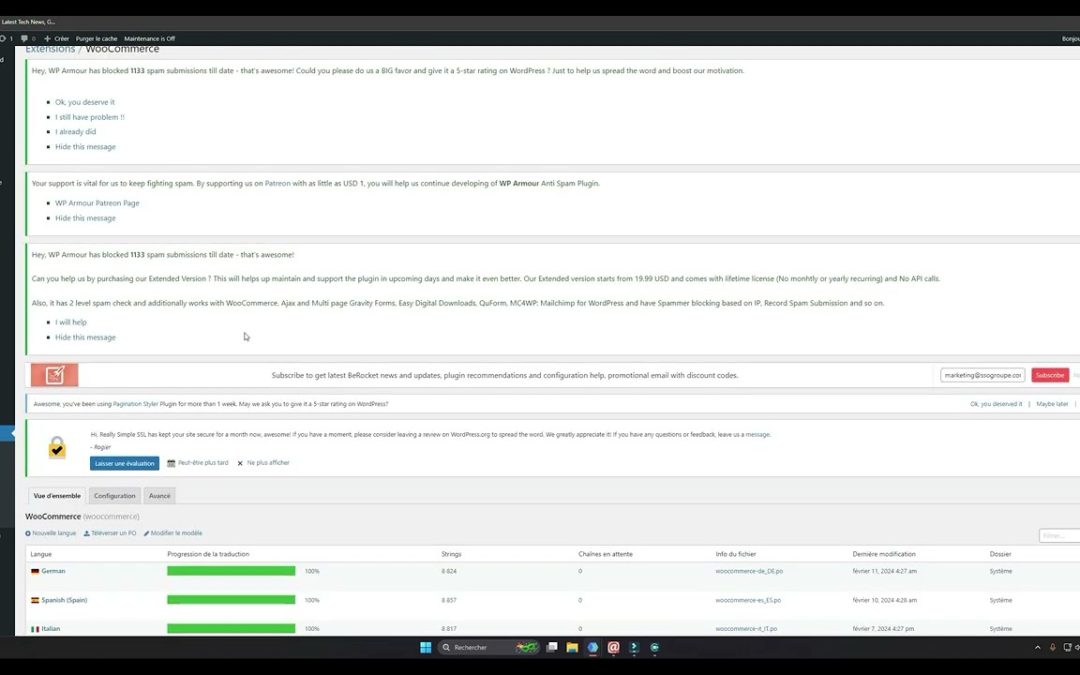
Task: Open the red @ mail app in taskbar
Action: [613, 647]
